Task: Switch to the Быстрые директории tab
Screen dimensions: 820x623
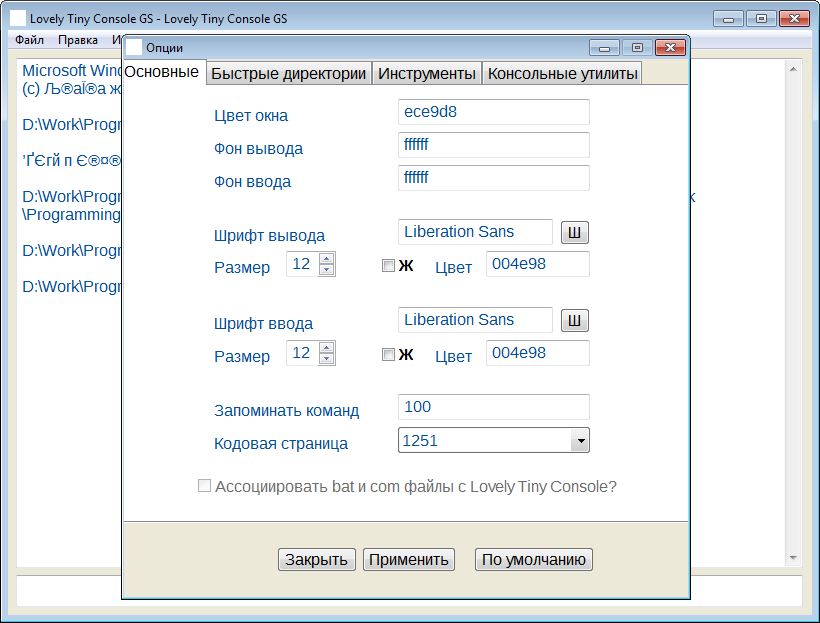Action: coord(289,73)
